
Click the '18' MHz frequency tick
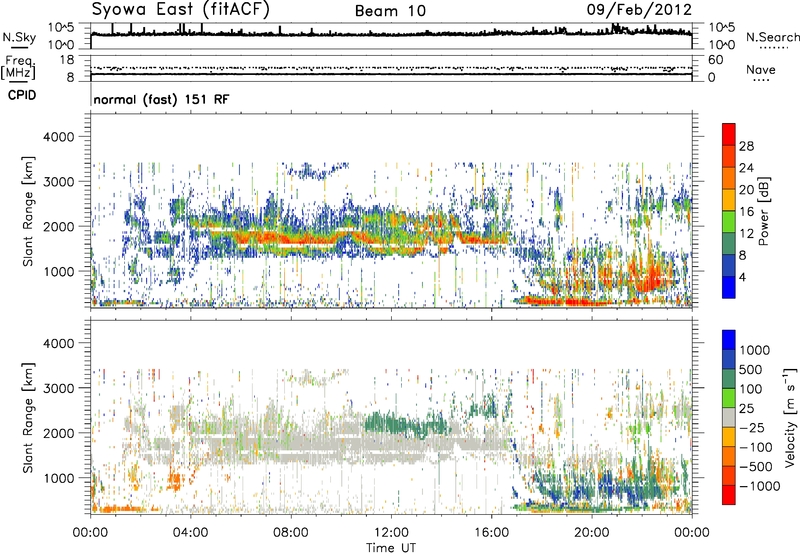click(x=66, y=60)
